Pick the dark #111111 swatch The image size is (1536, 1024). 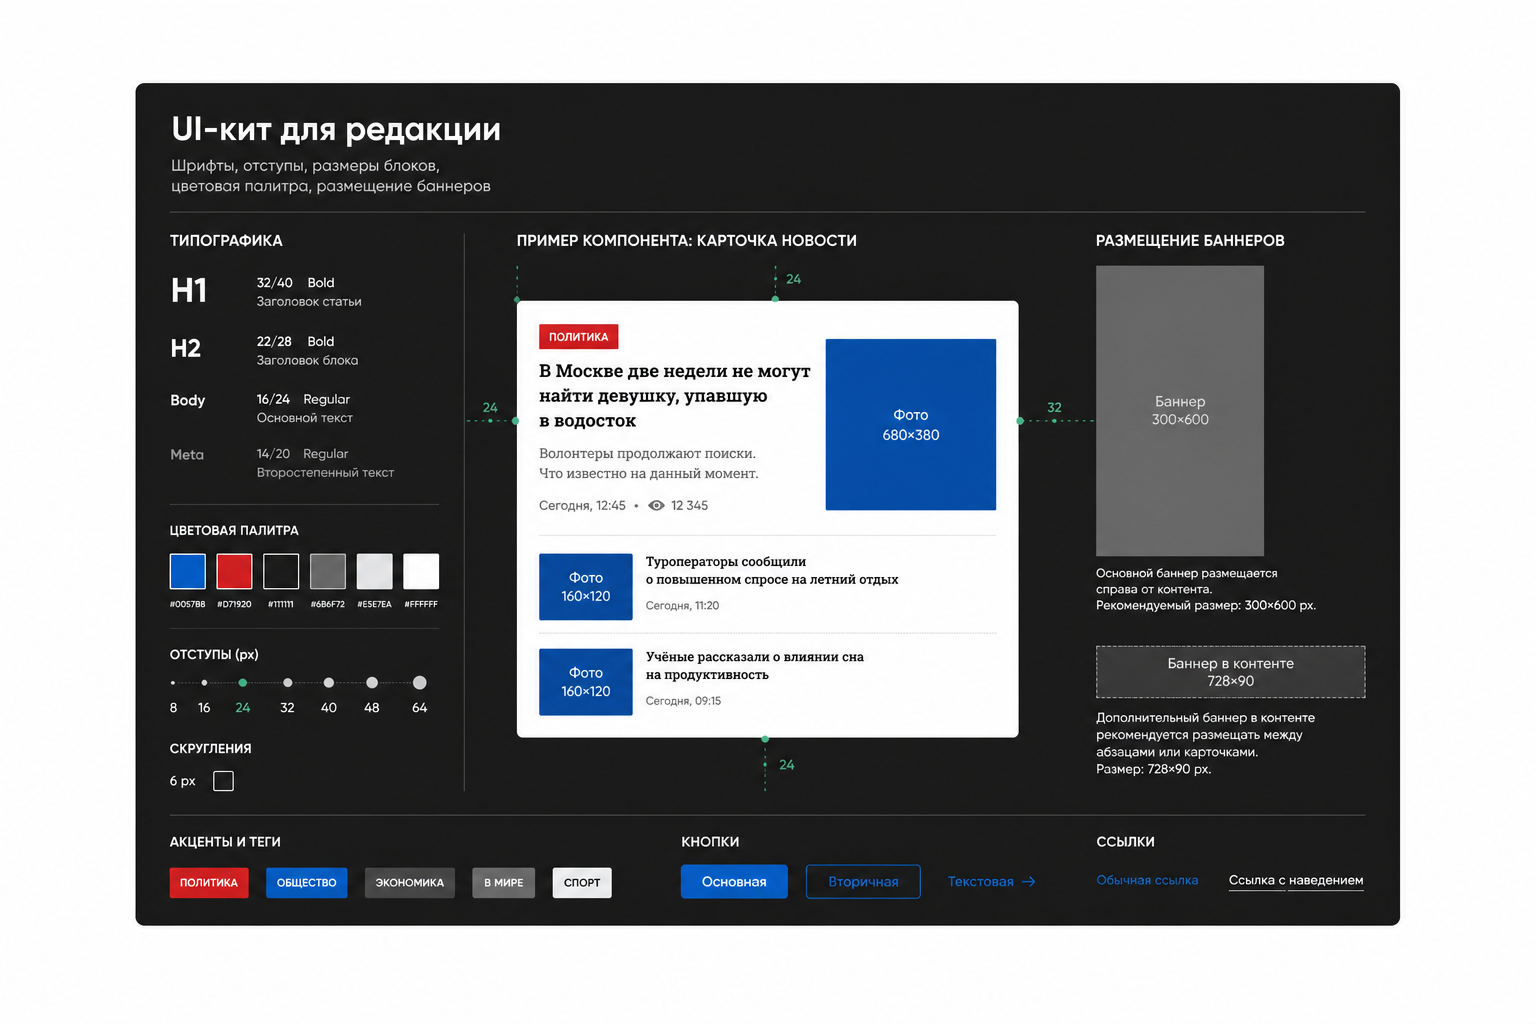[x=281, y=572]
